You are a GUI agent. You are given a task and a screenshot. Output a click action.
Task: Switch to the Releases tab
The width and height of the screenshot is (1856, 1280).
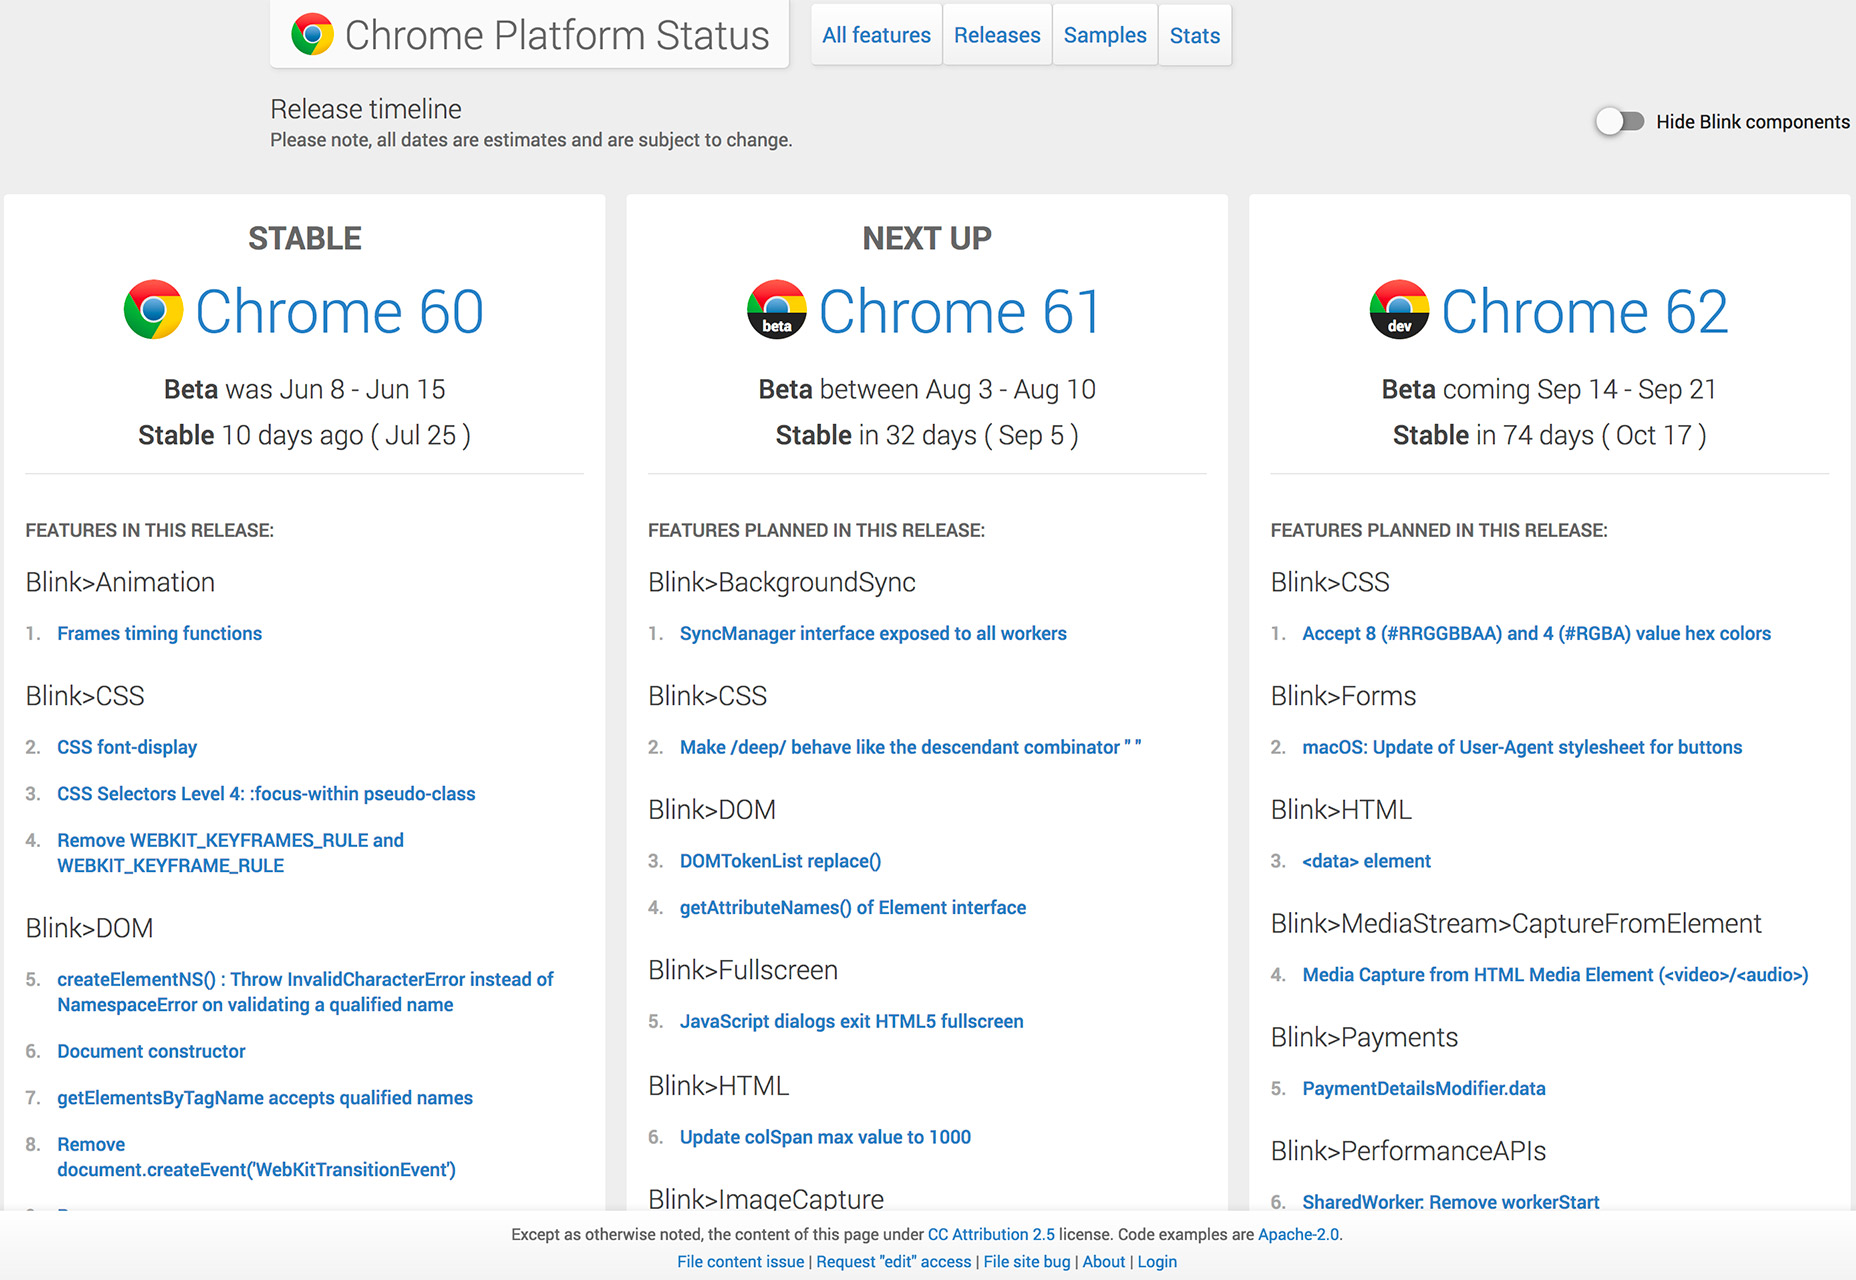[997, 36]
